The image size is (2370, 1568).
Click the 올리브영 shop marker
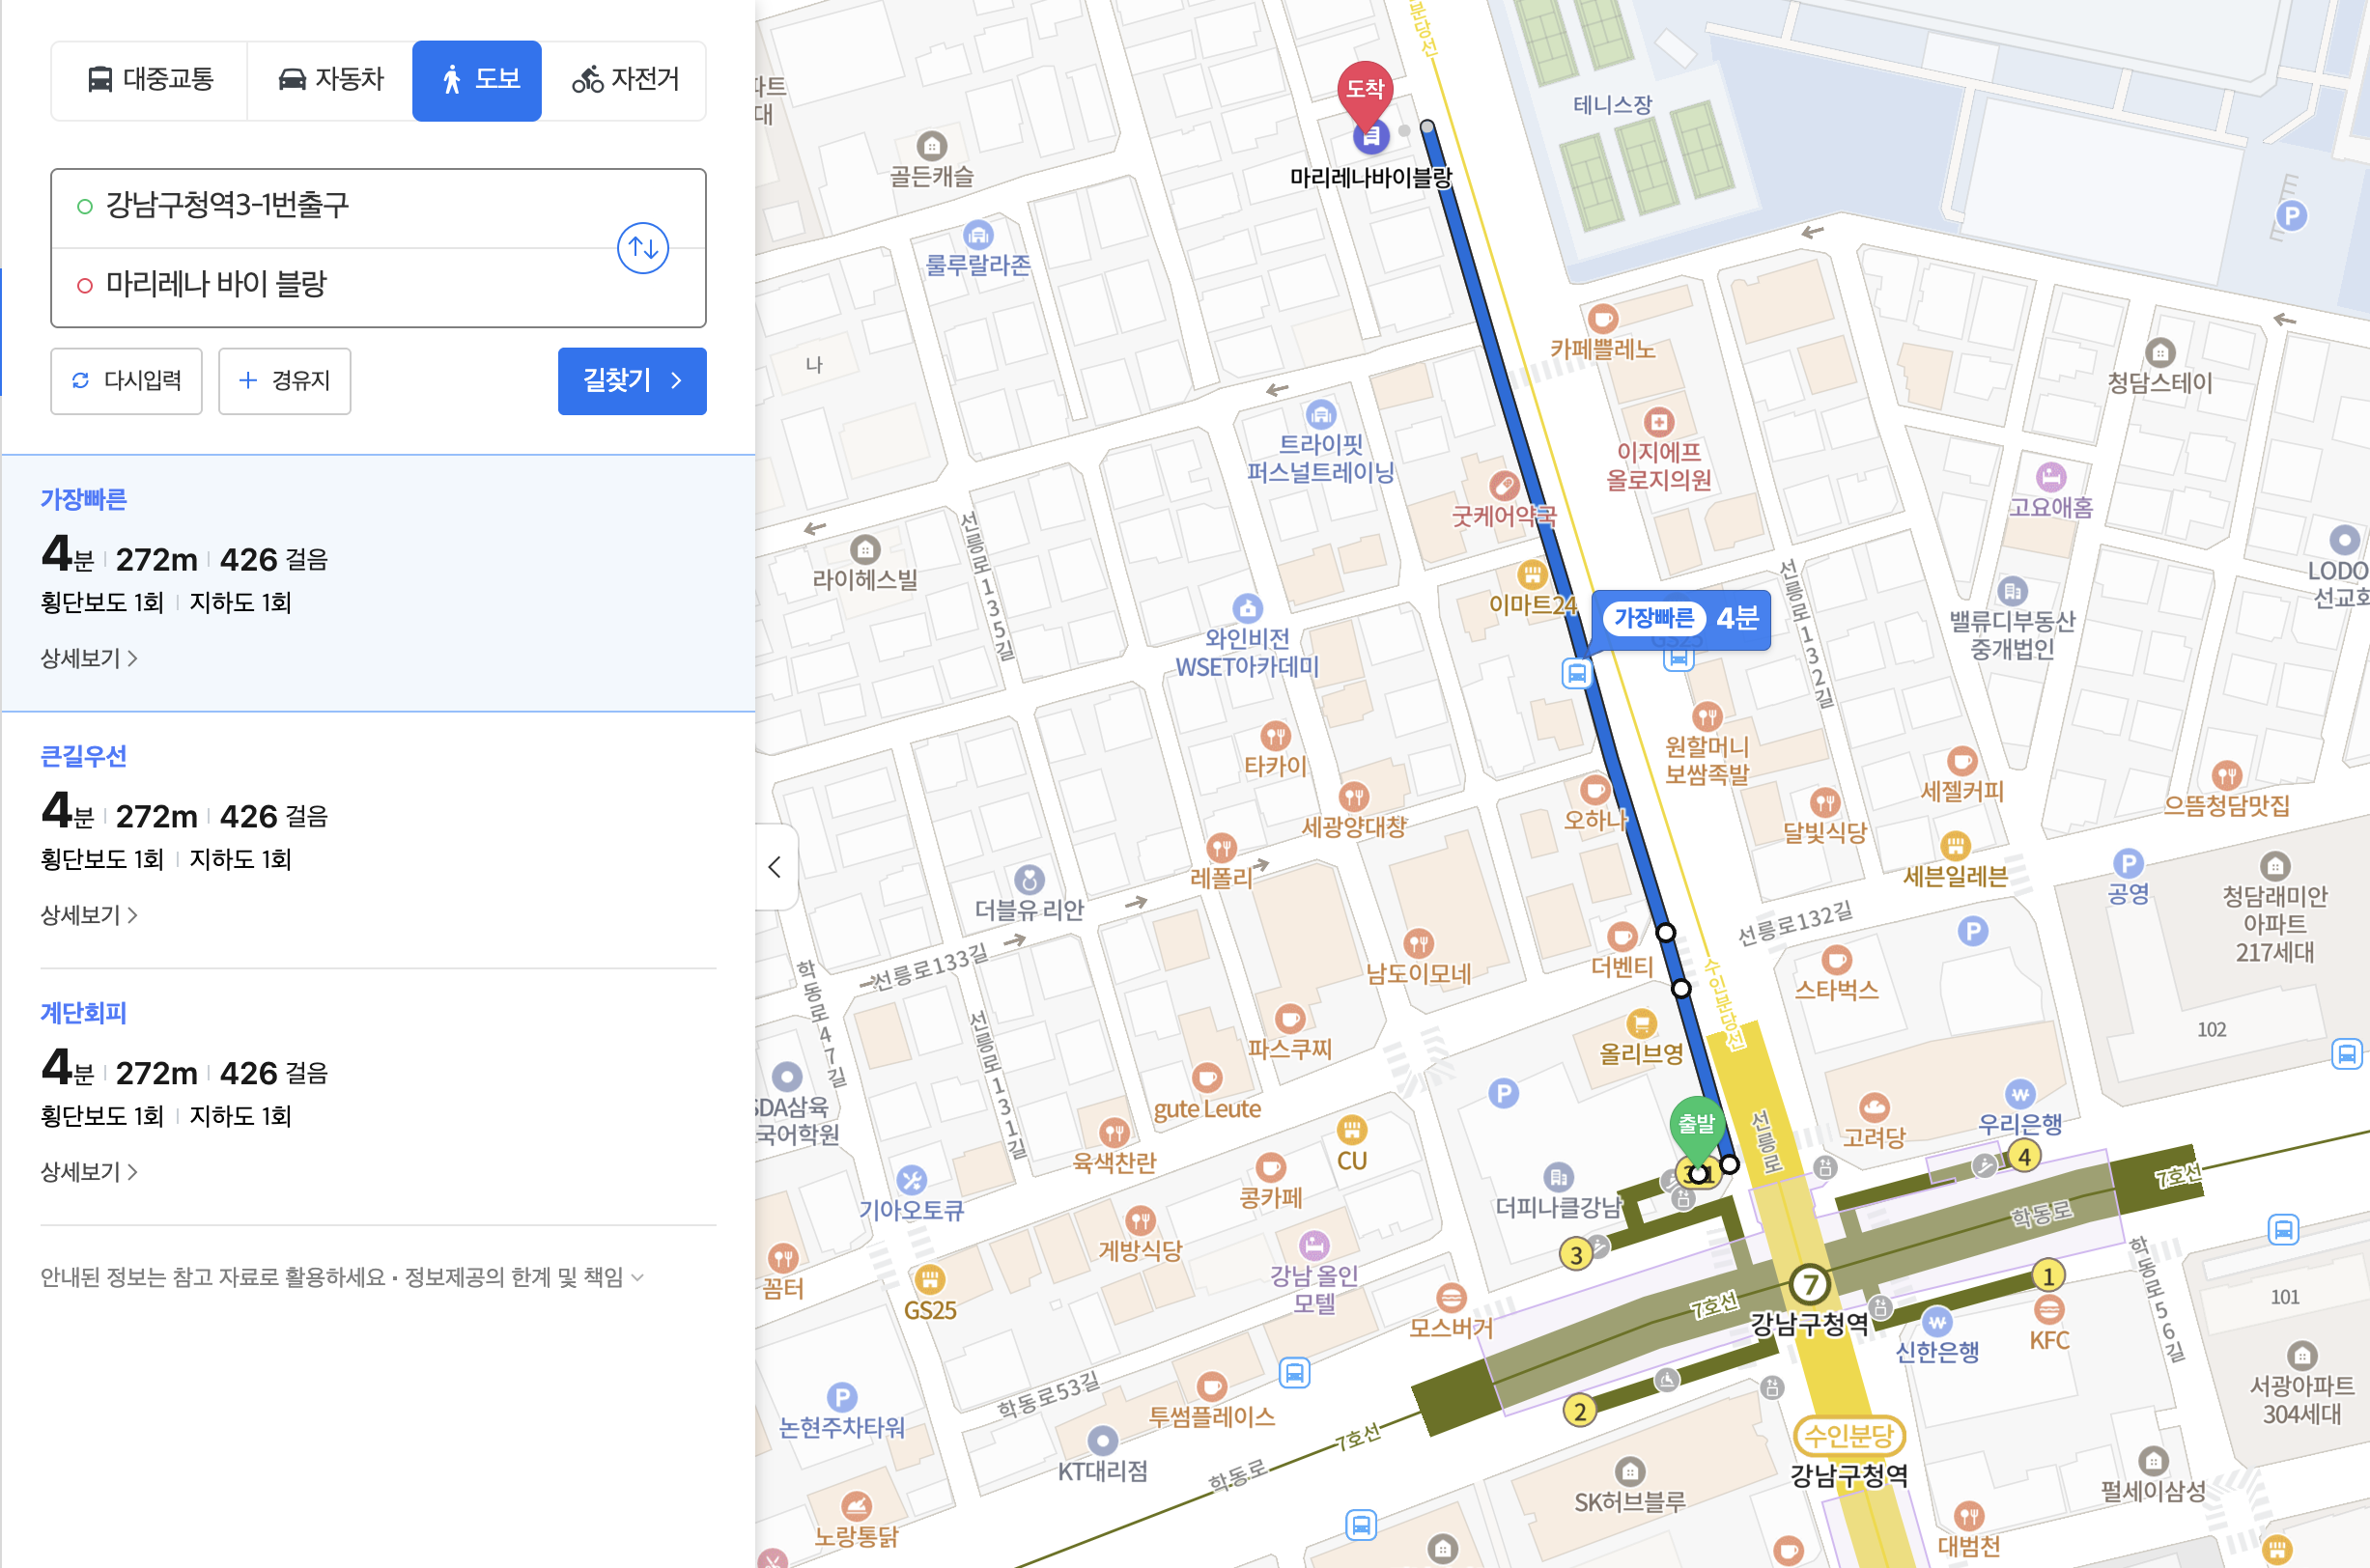tap(1641, 1024)
